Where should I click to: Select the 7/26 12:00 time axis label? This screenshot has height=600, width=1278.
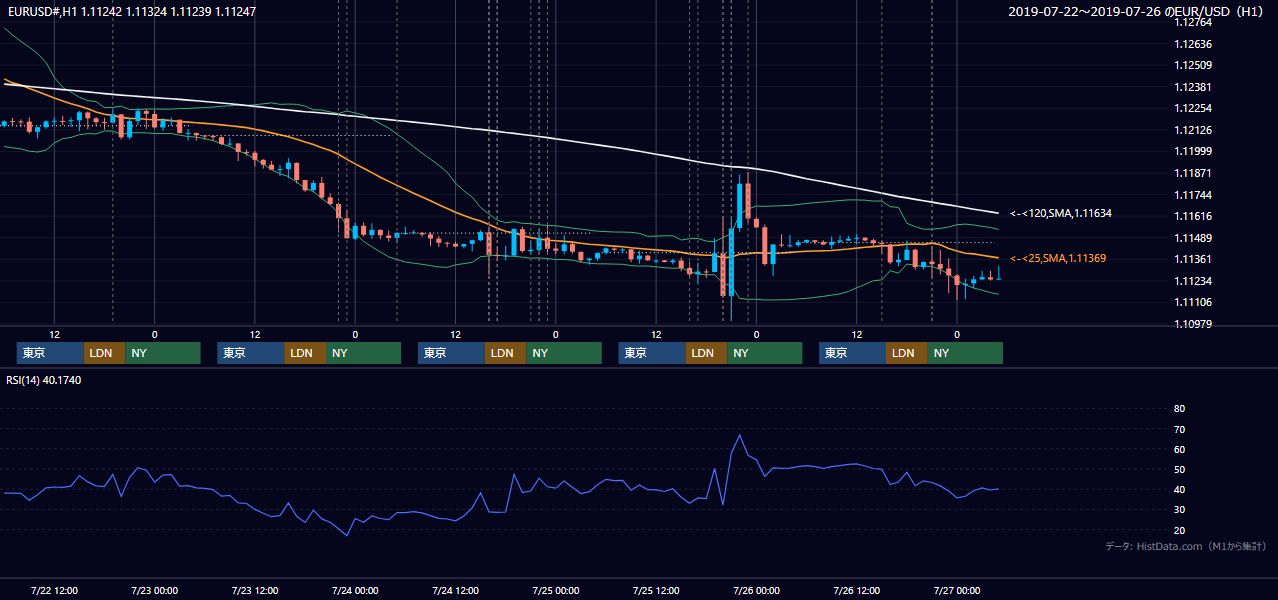click(857, 590)
